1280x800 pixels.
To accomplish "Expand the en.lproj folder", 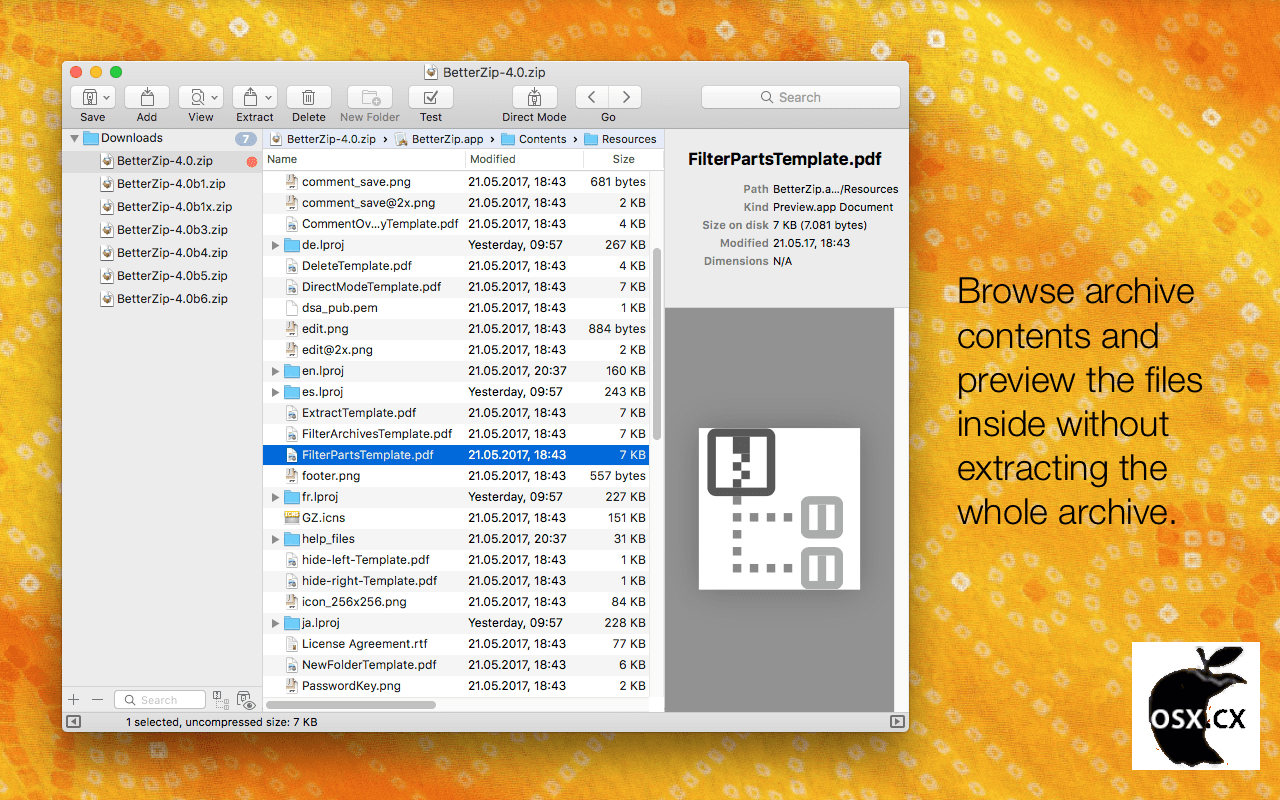I will point(276,371).
